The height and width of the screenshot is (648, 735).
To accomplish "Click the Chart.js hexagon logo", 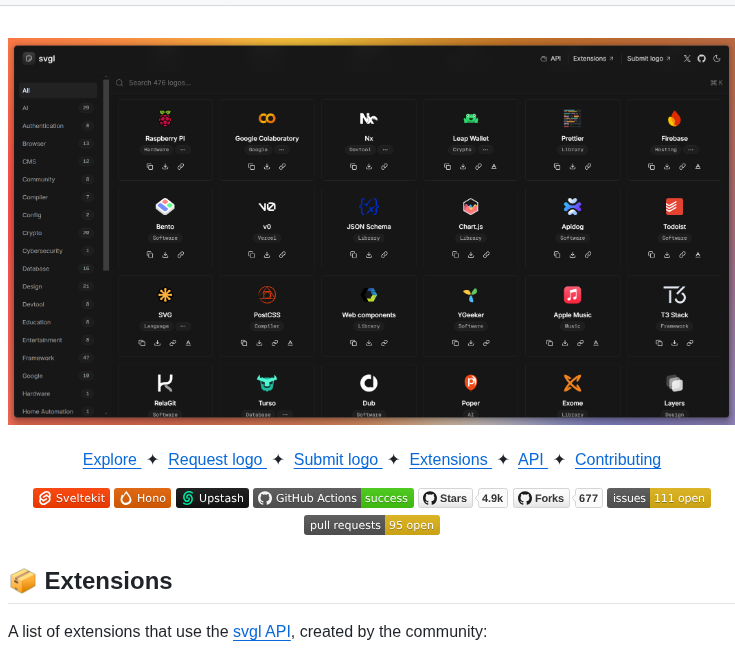I will (x=471, y=206).
